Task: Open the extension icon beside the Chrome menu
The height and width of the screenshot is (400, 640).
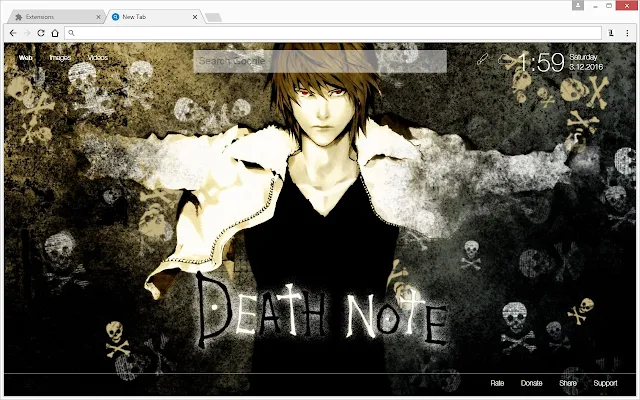Action: tap(611, 33)
